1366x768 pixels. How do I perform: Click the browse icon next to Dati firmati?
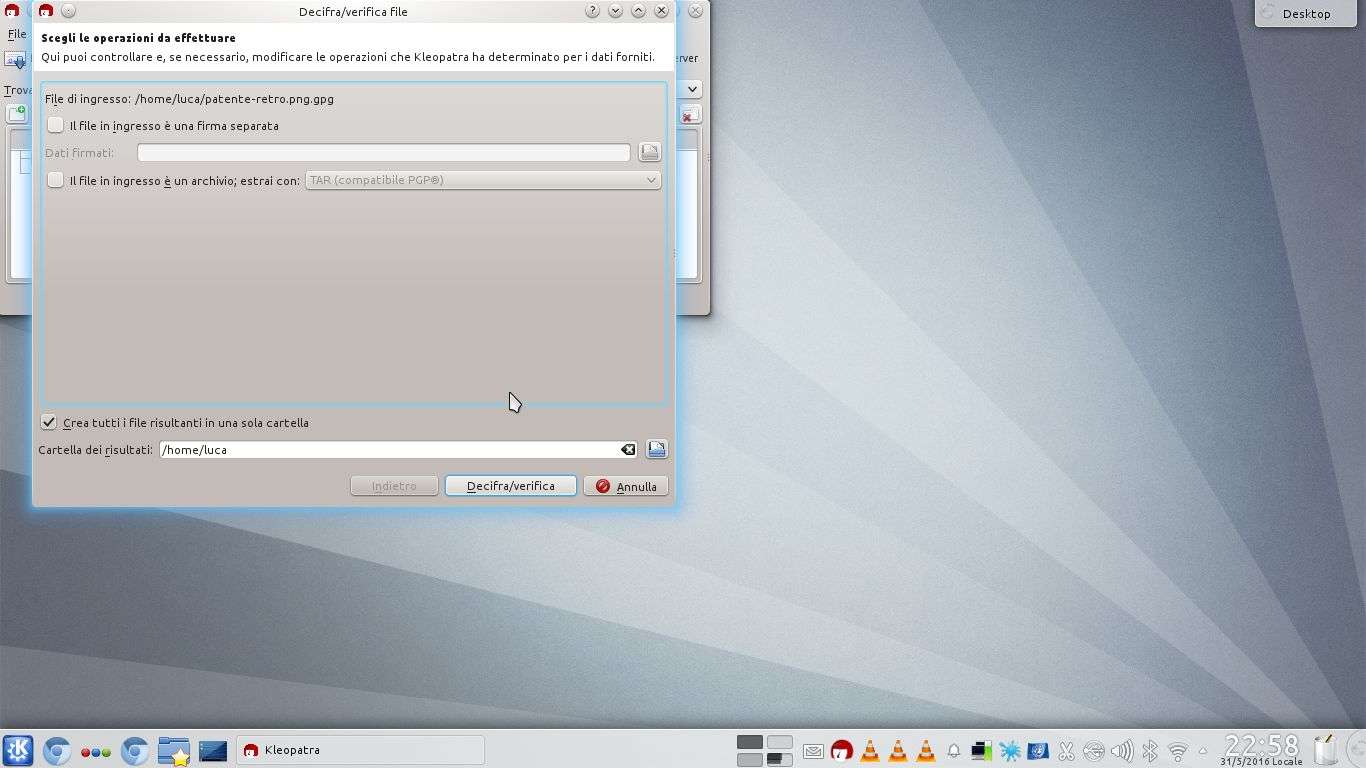pos(650,153)
